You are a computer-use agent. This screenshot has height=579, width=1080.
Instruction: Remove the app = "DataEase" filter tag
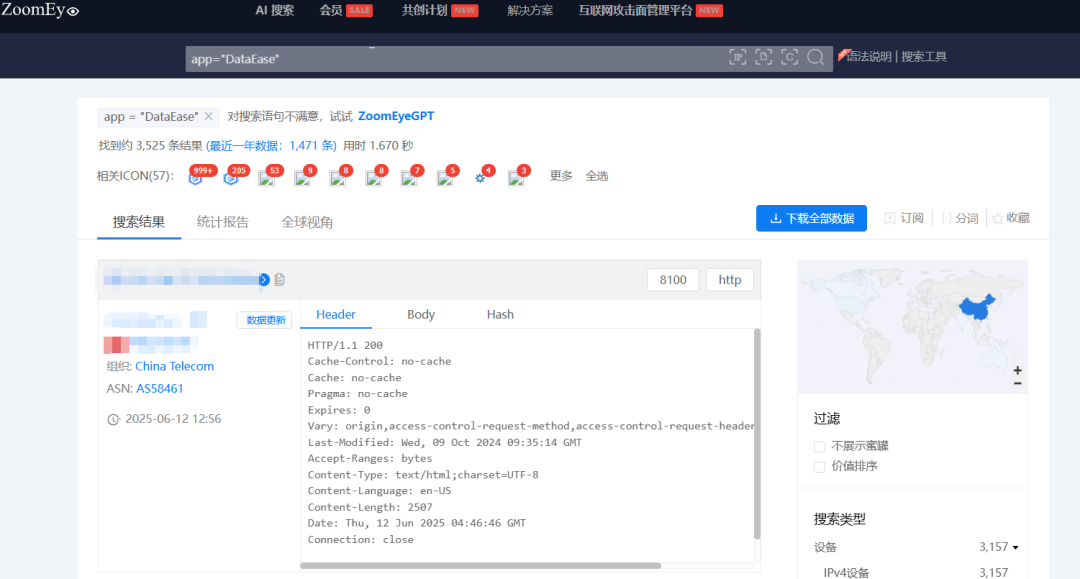click(209, 116)
